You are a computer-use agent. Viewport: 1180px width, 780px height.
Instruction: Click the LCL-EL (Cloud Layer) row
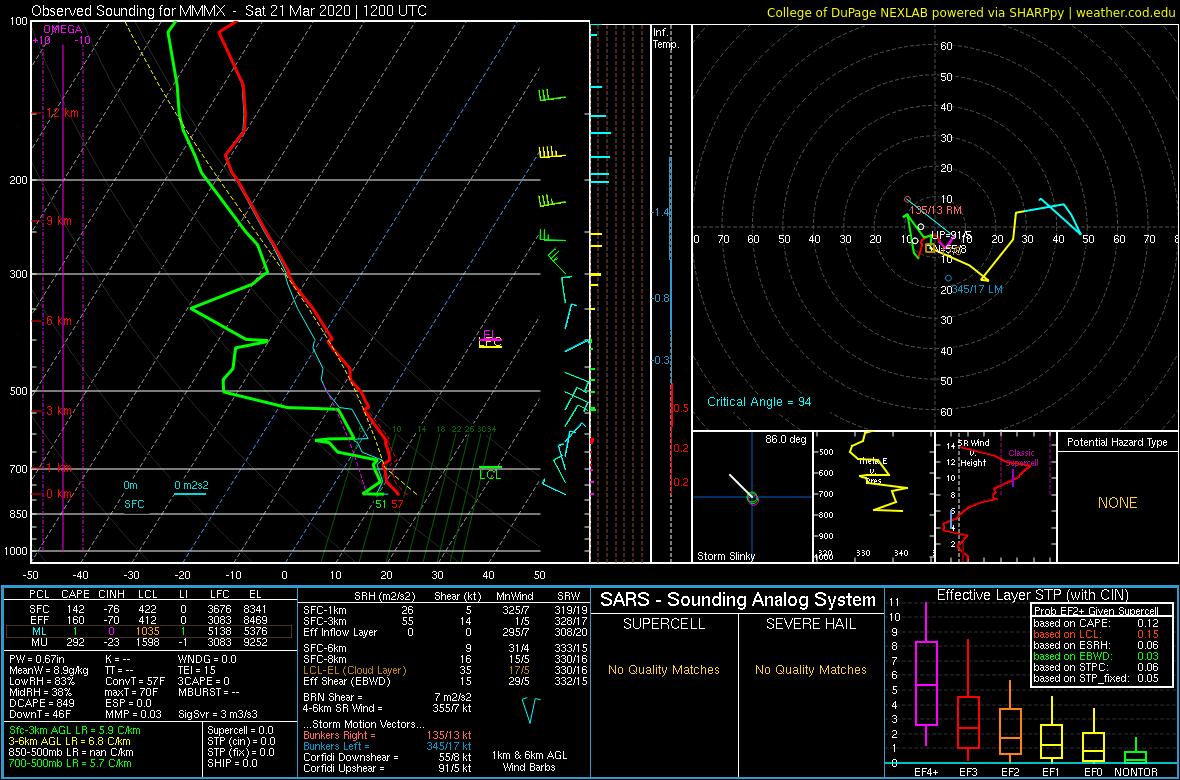pyautogui.click(x=444, y=670)
